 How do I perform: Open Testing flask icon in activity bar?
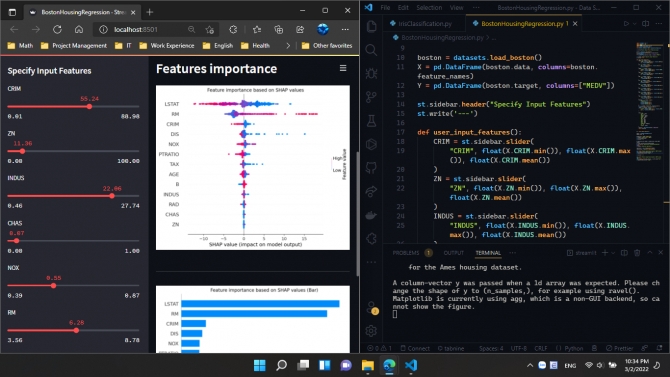371,121
